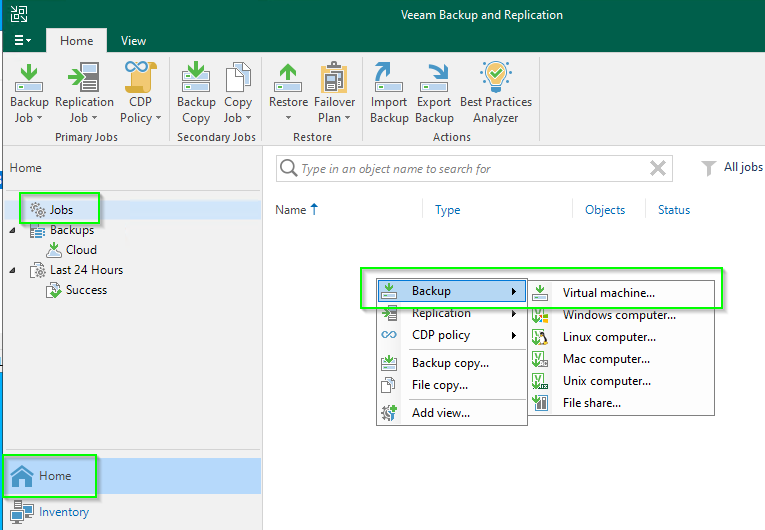
Task: Select the Cloud tree item label
Action: pyautogui.click(x=81, y=250)
